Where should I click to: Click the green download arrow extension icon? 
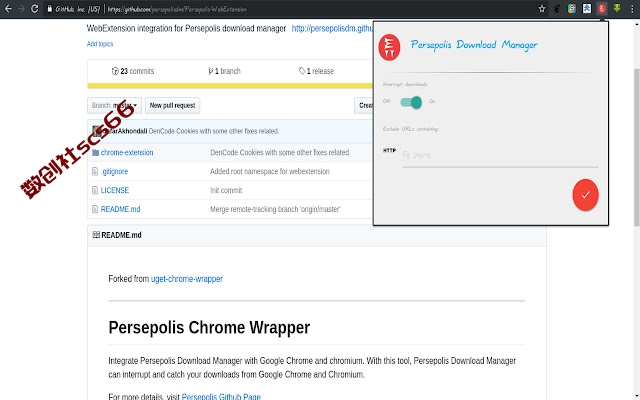(x=617, y=9)
